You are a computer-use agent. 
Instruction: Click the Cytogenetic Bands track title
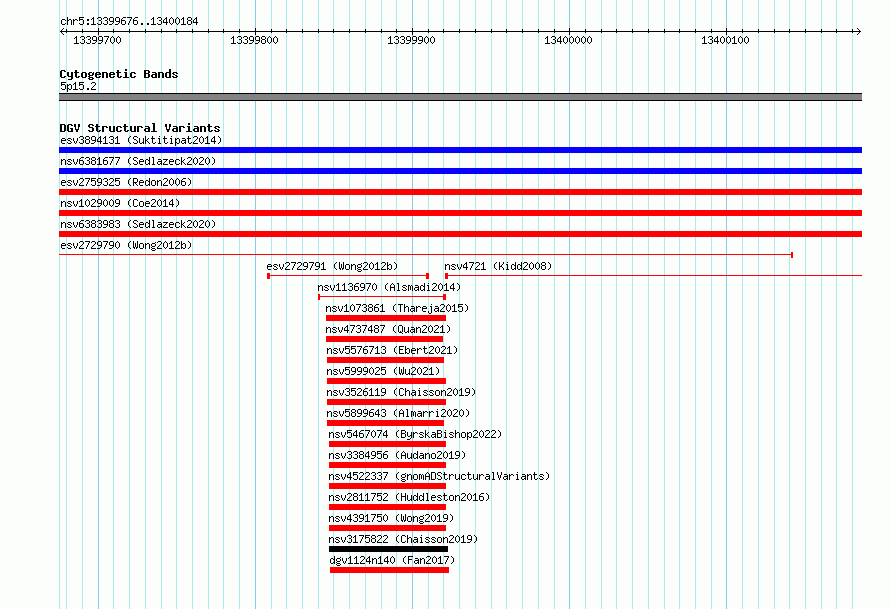pos(119,74)
